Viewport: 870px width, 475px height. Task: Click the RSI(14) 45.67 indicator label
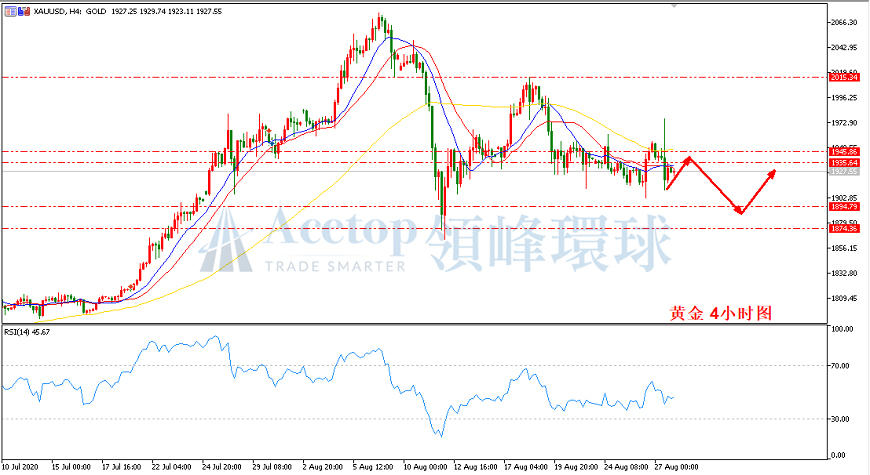(x=27, y=332)
